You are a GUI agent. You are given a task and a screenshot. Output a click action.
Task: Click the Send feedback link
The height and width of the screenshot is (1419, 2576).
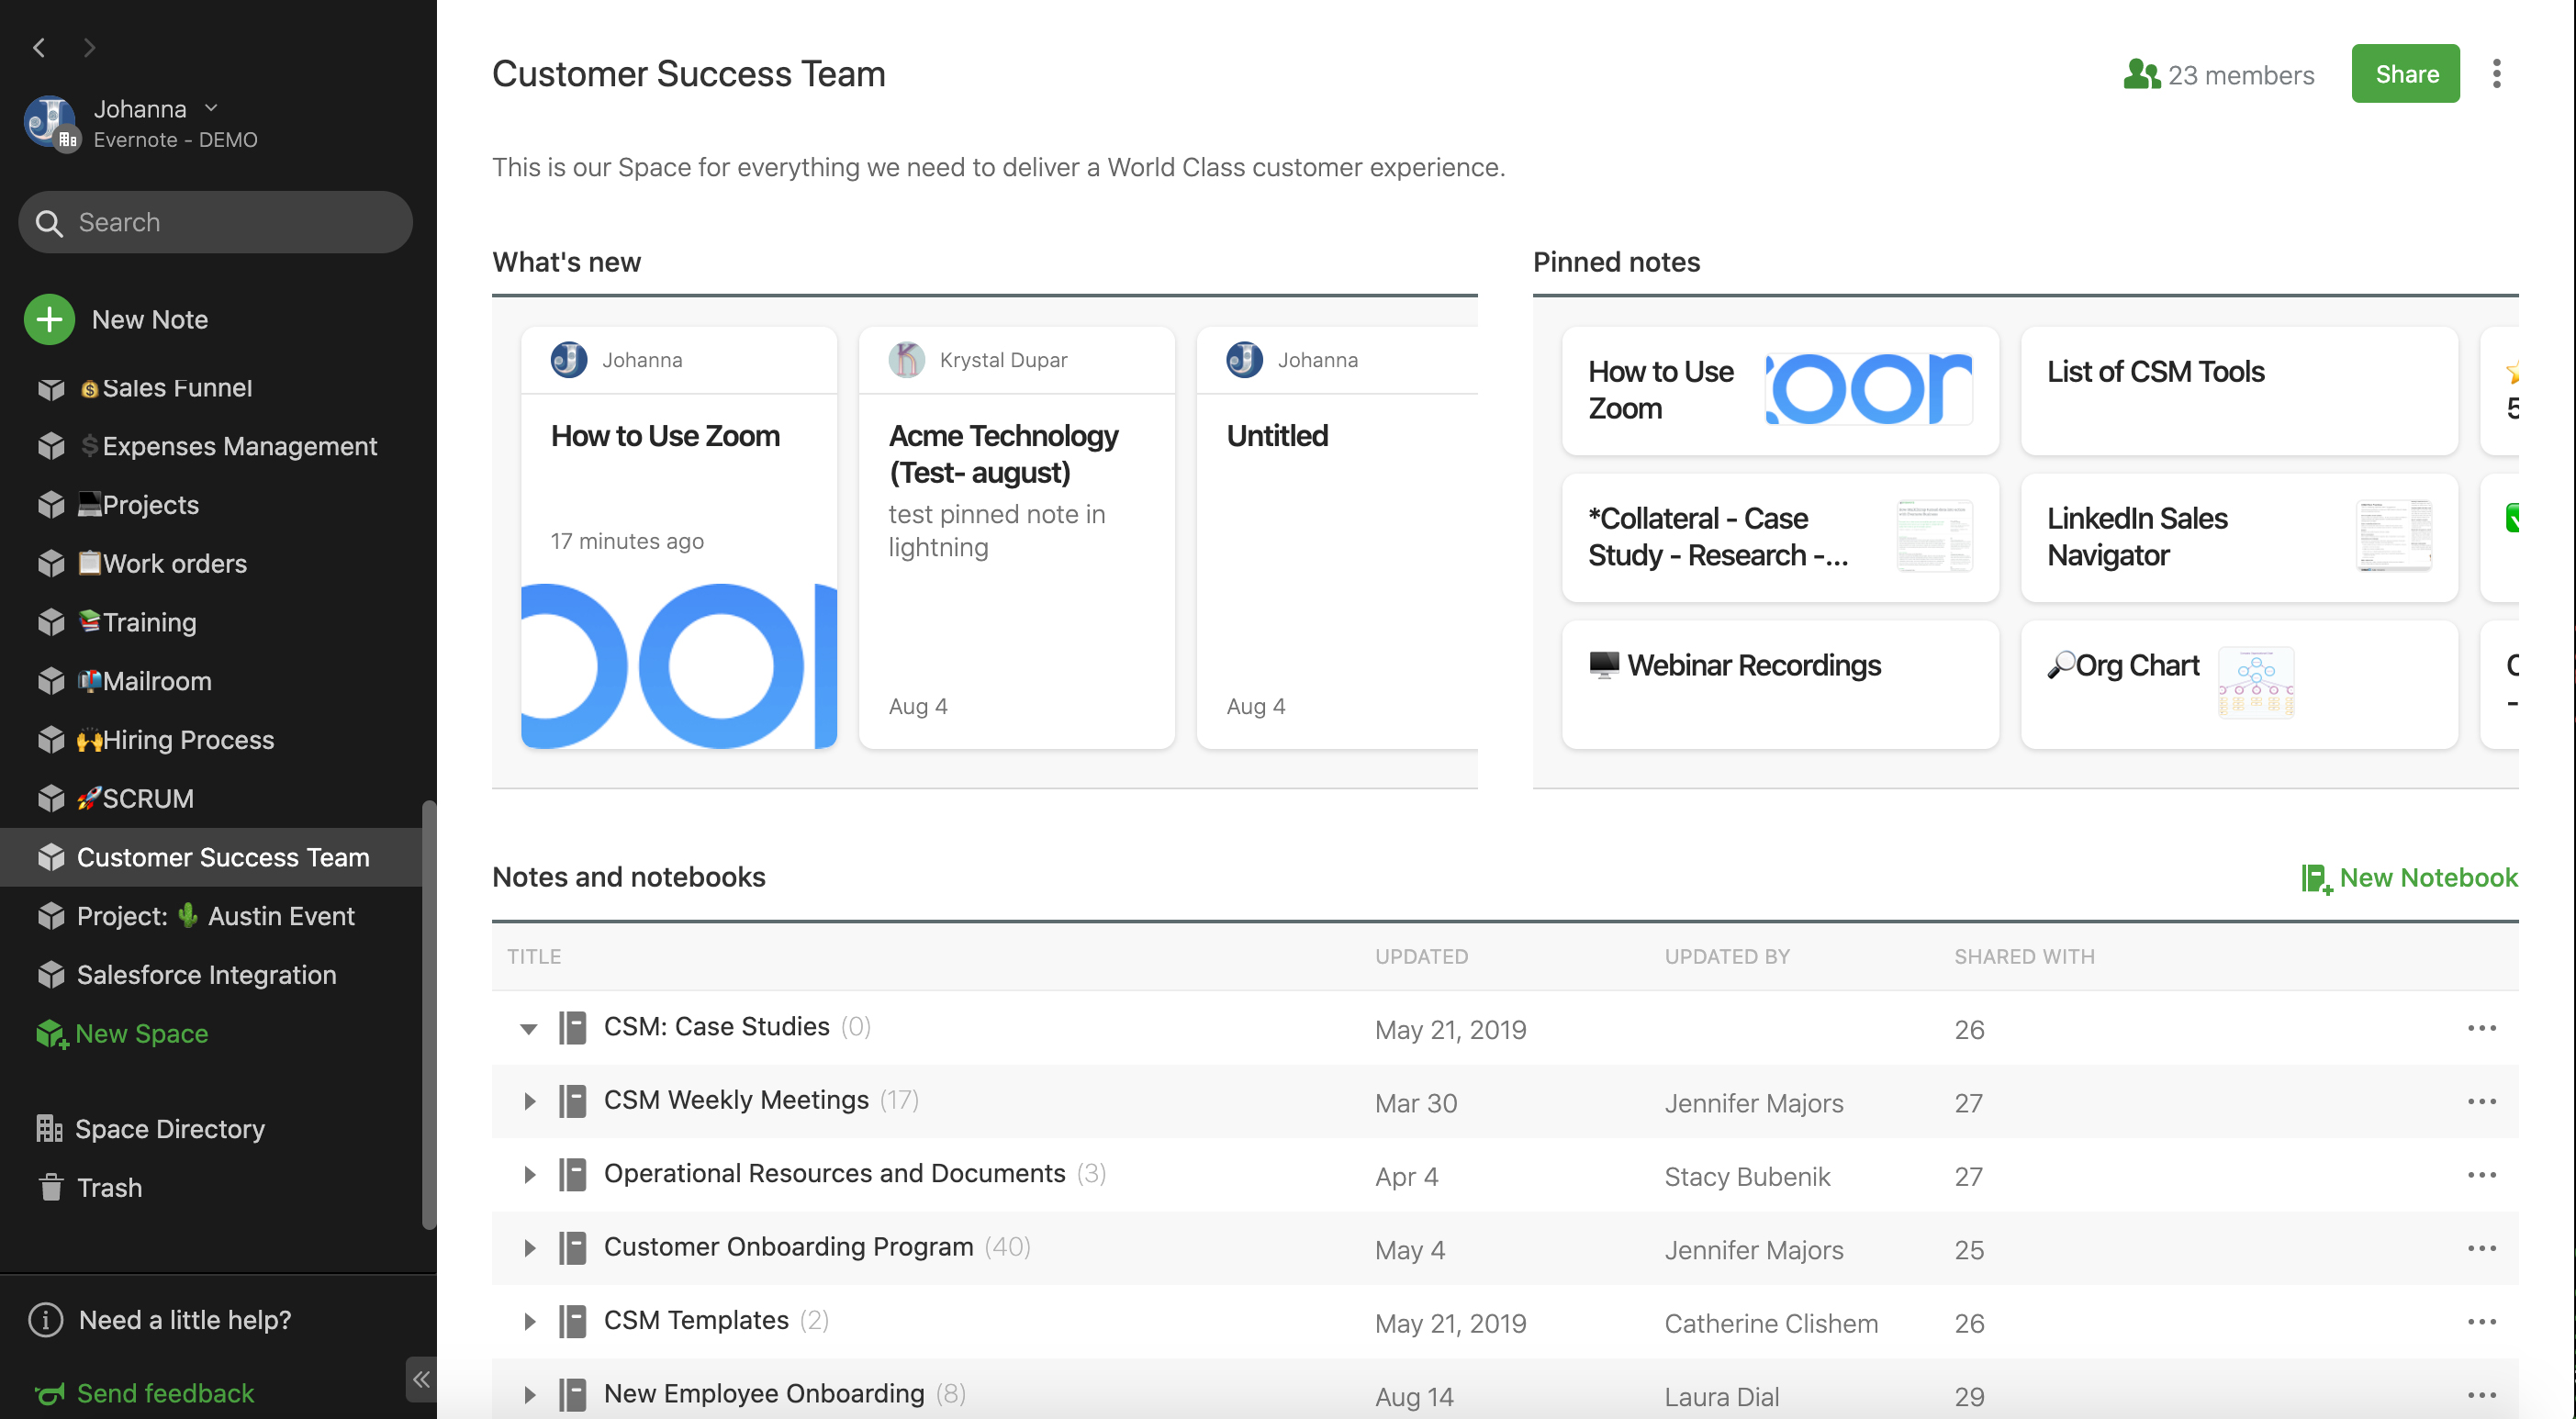164,1392
